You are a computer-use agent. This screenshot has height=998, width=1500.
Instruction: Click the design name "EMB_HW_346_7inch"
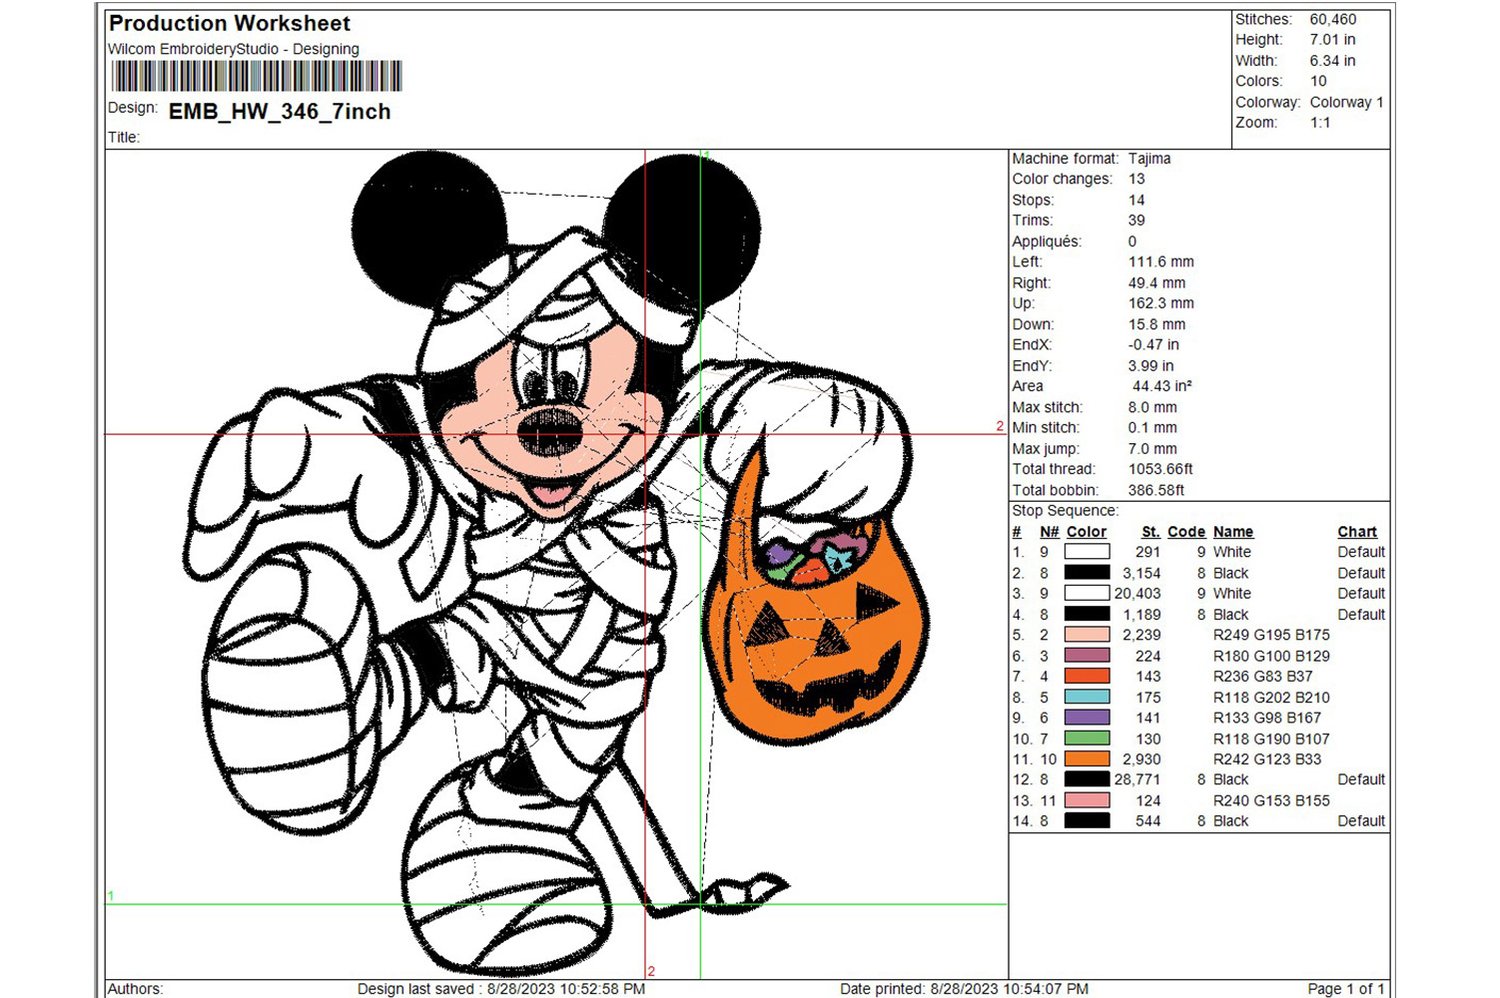coord(280,111)
